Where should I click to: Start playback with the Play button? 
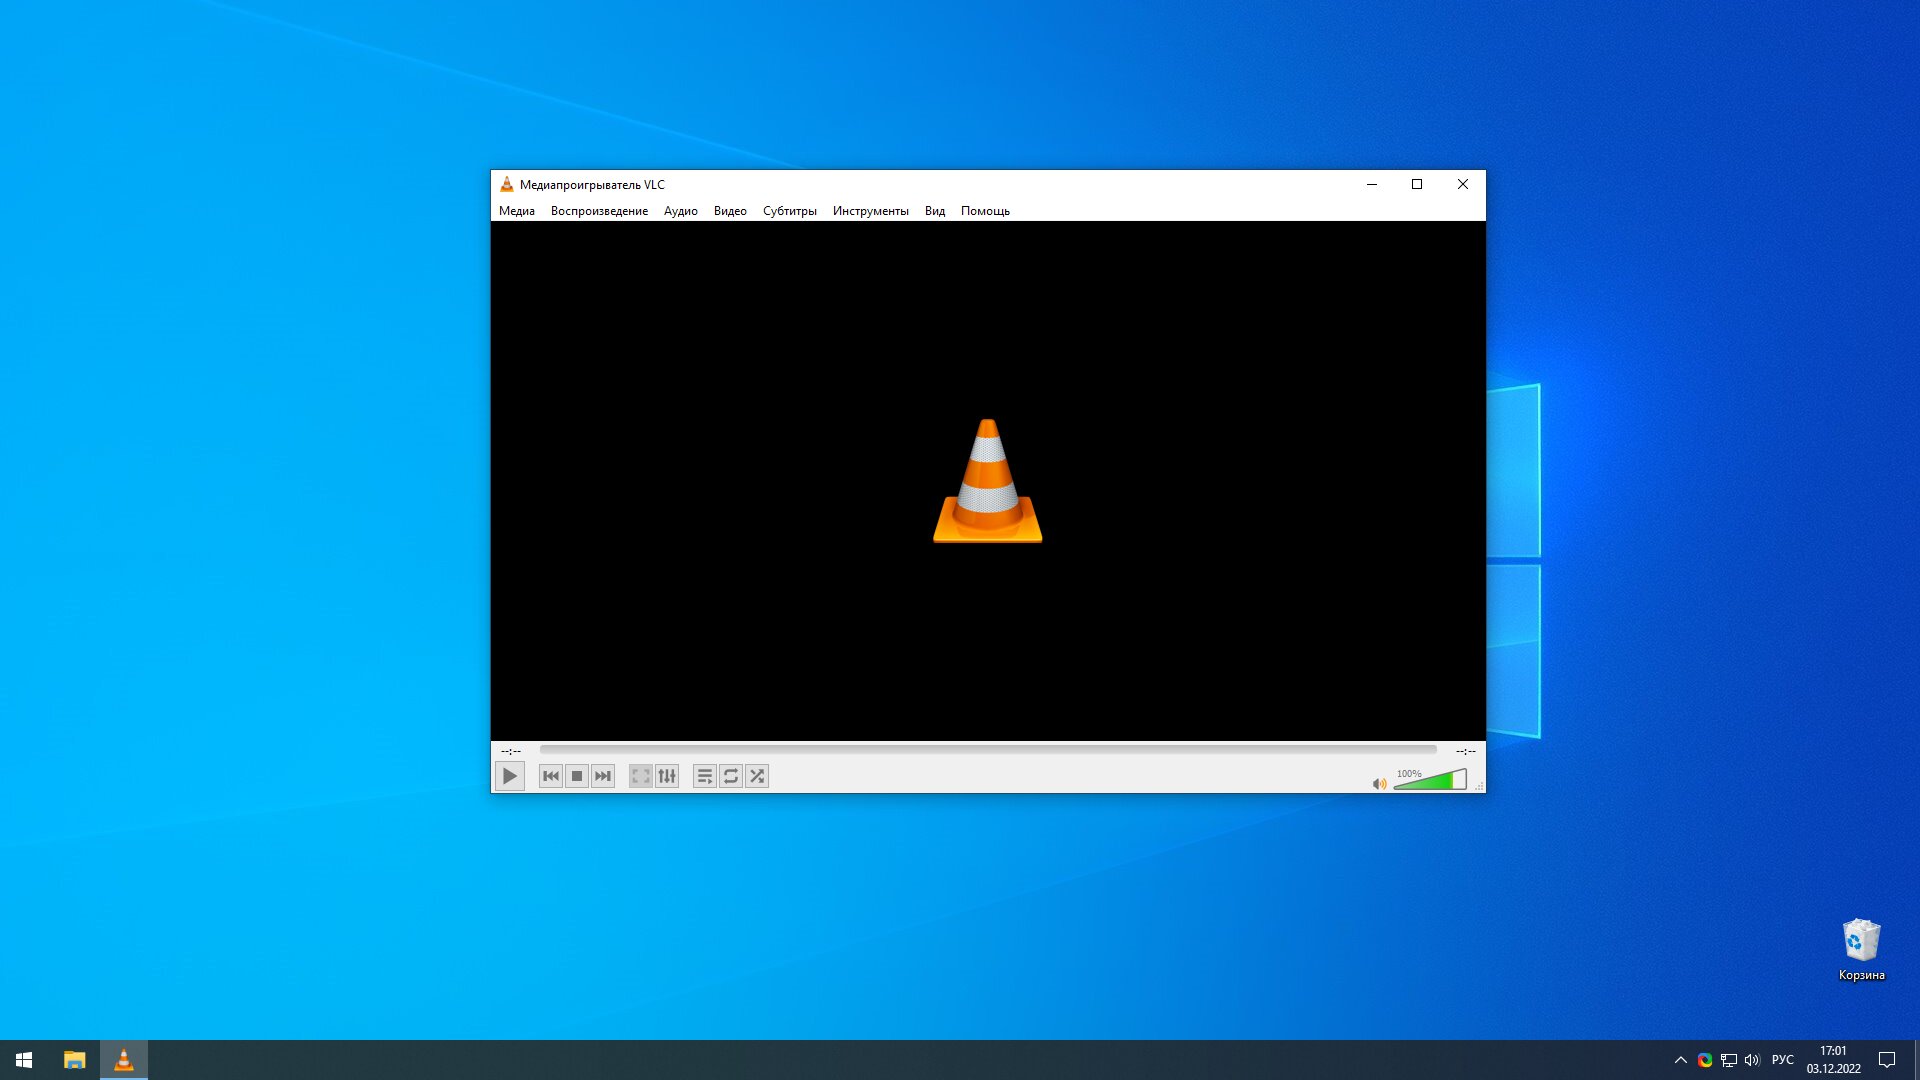509,776
